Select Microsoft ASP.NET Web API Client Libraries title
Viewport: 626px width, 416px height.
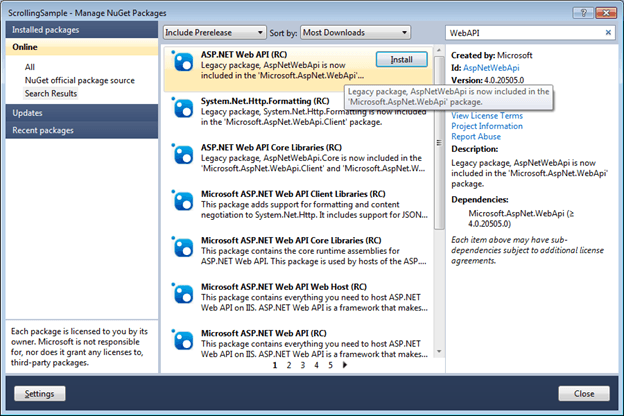pos(293,194)
